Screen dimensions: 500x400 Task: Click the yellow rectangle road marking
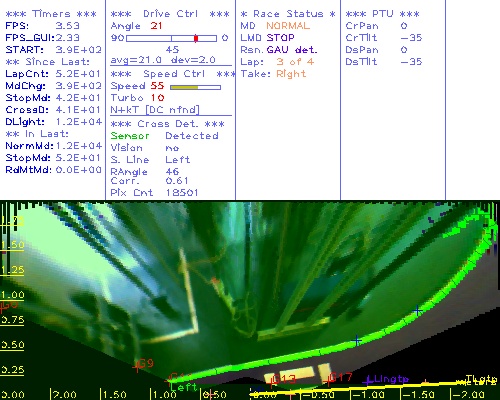(297, 373)
